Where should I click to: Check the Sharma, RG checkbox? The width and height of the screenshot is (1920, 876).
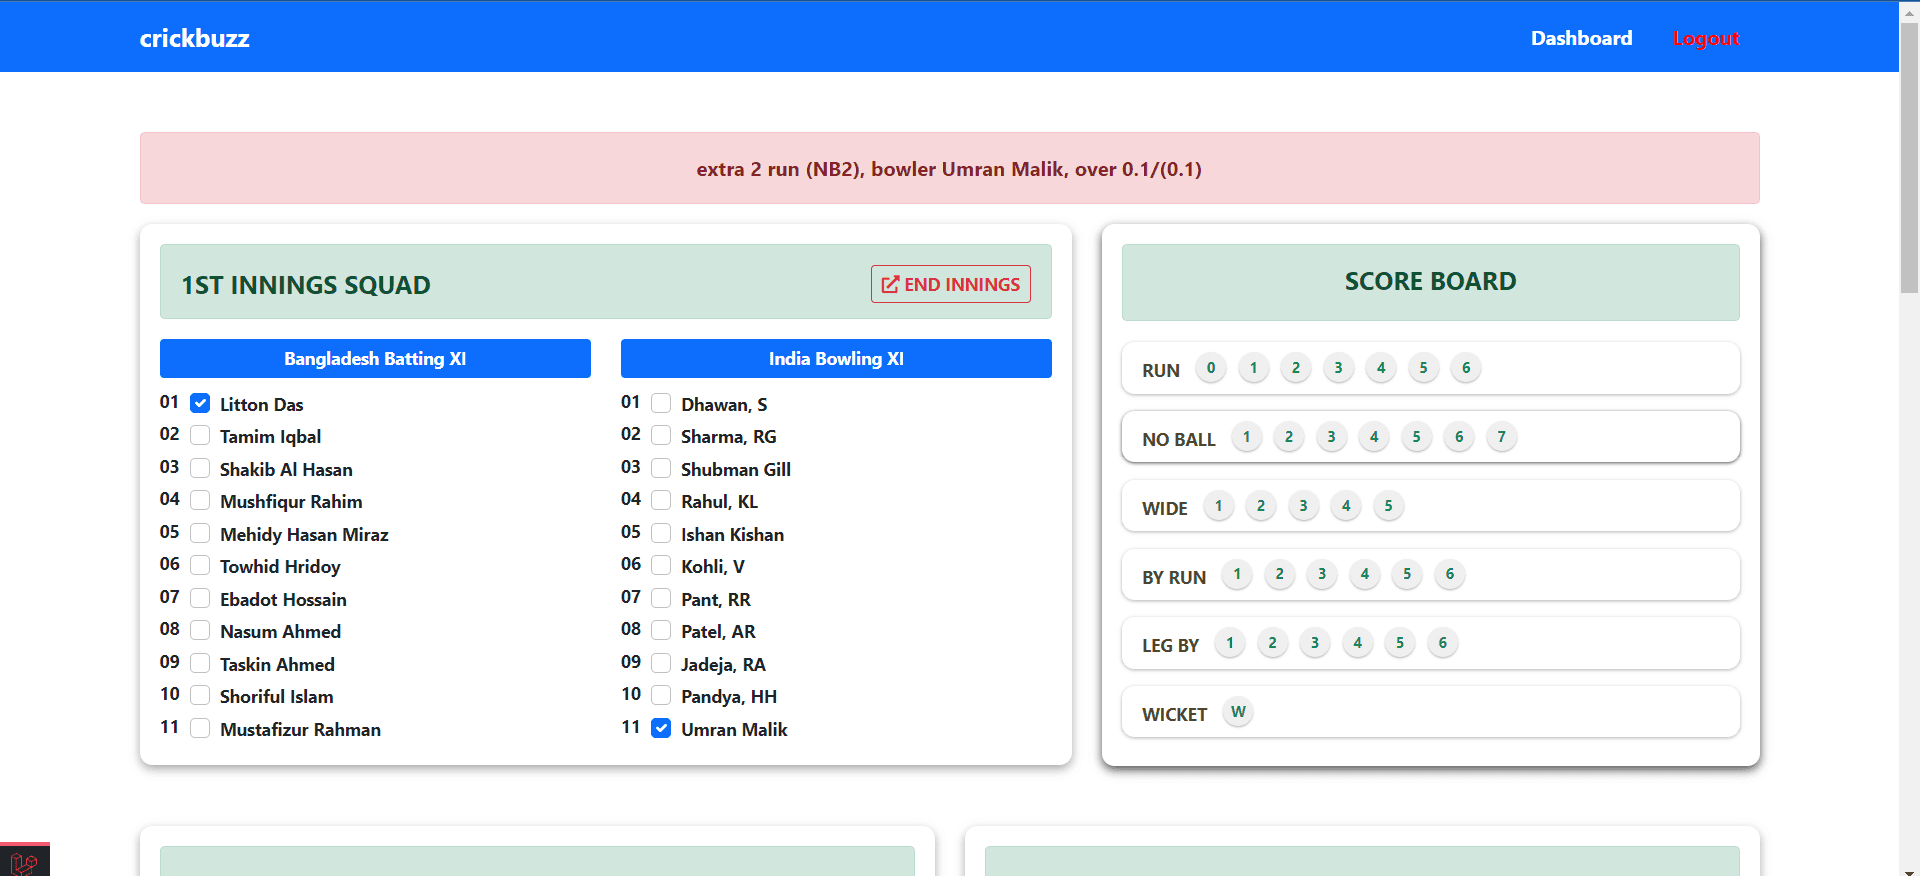coord(661,435)
